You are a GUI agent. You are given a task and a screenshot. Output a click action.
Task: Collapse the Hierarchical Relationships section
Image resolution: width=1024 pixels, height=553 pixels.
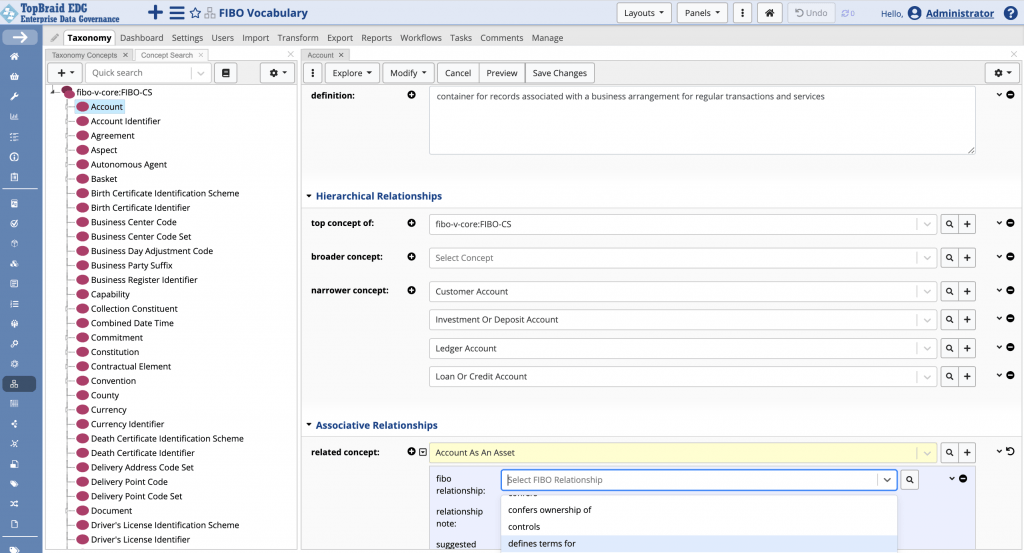309,196
